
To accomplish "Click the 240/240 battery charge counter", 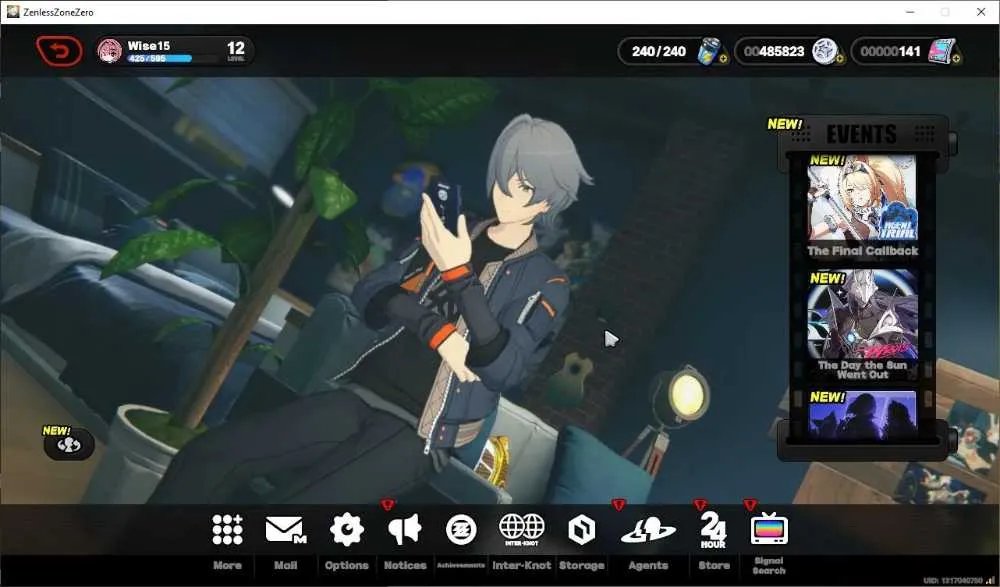I will pyautogui.click(x=659, y=51).
